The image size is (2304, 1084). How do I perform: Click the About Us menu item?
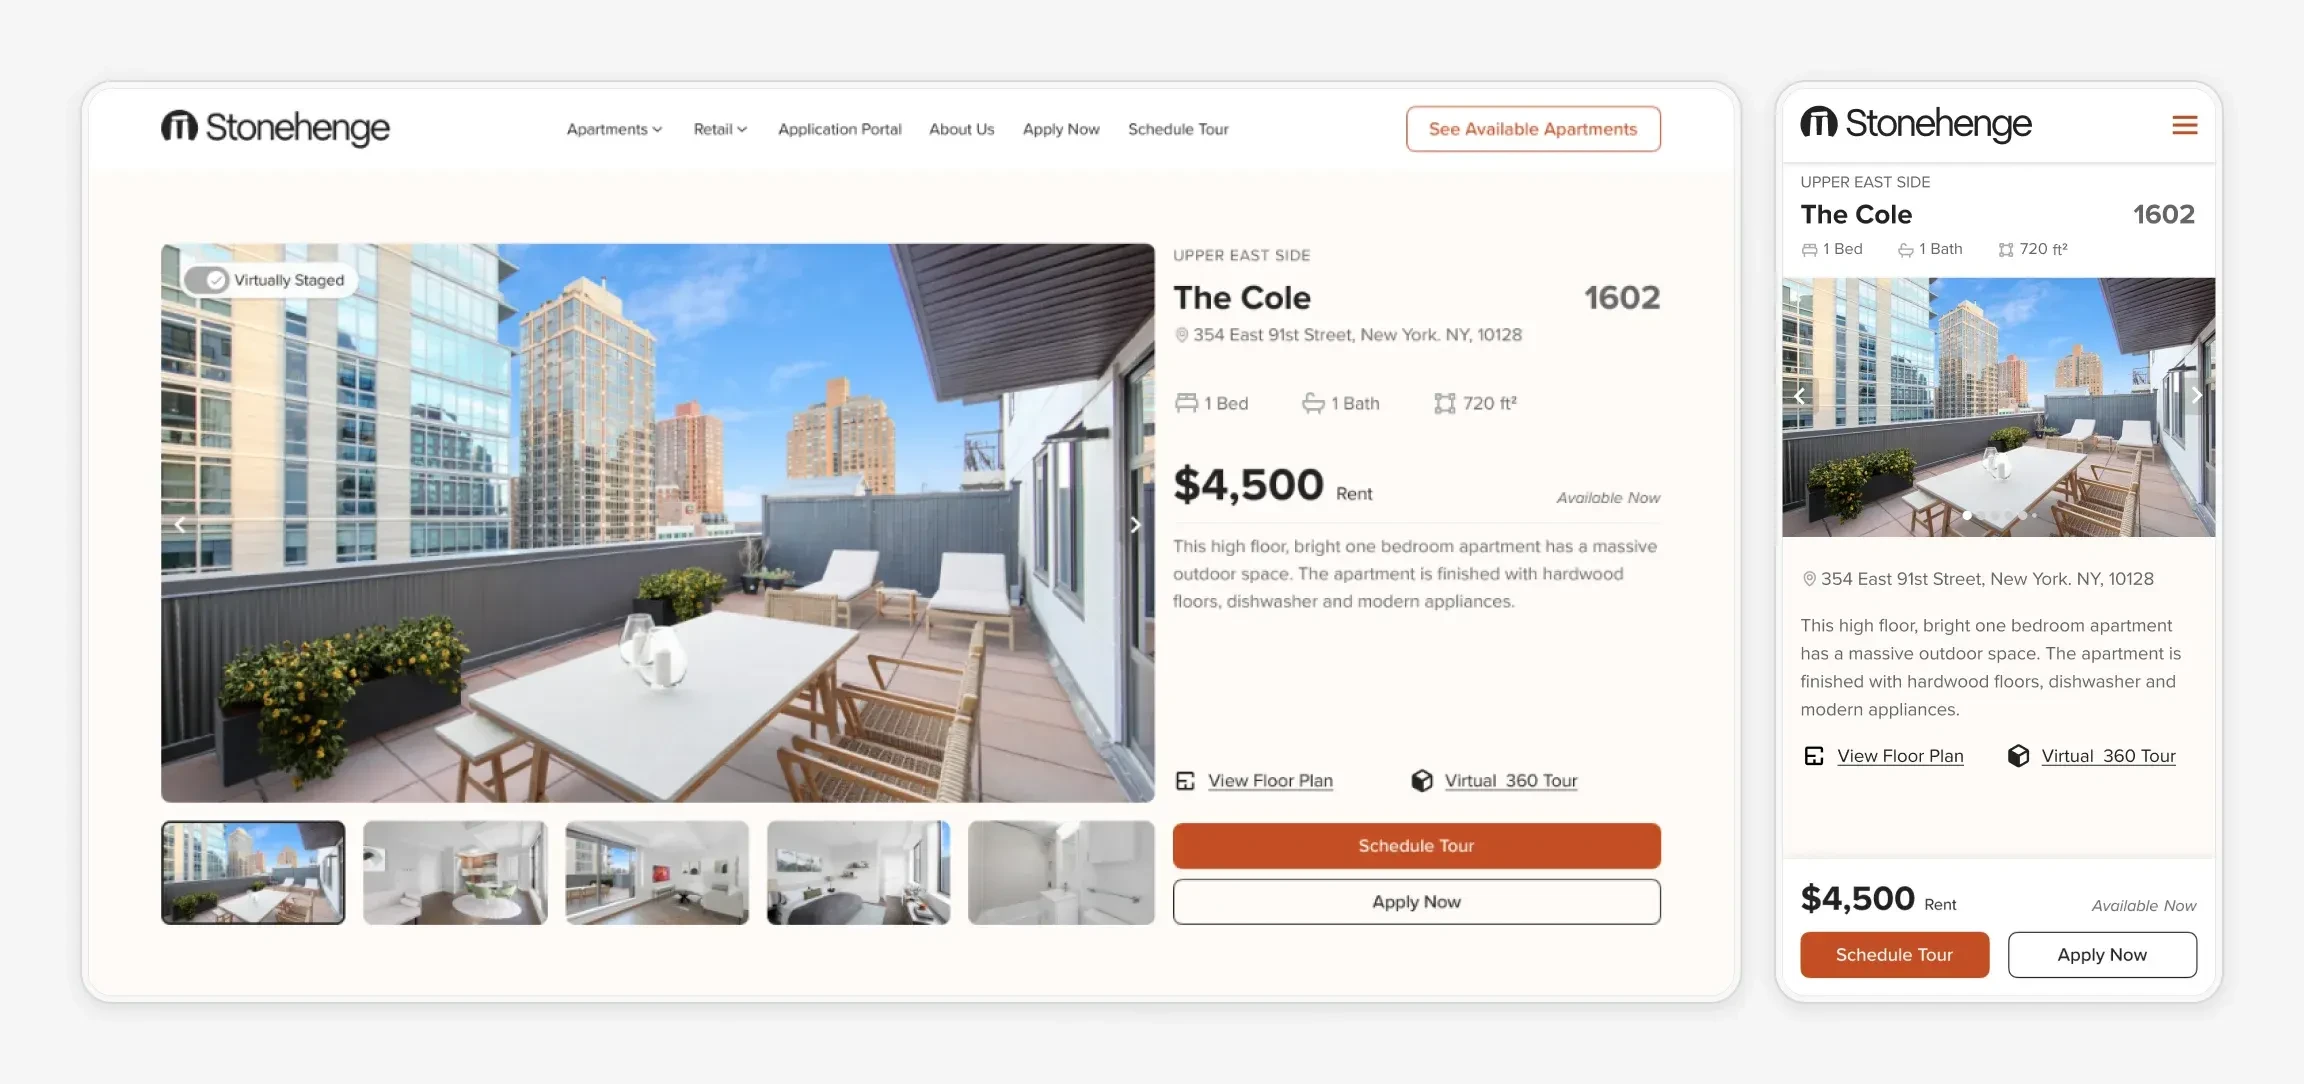click(962, 128)
